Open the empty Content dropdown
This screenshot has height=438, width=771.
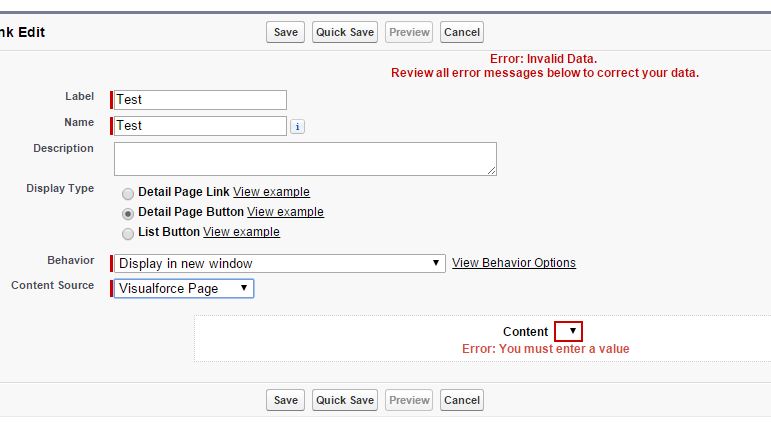tap(569, 332)
